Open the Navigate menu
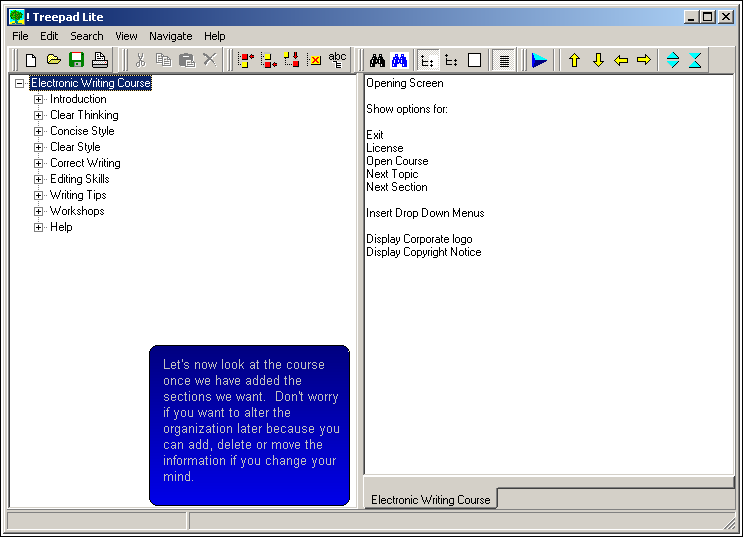Image resolution: width=743 pixels, height=537 pixels. (170, 36)
